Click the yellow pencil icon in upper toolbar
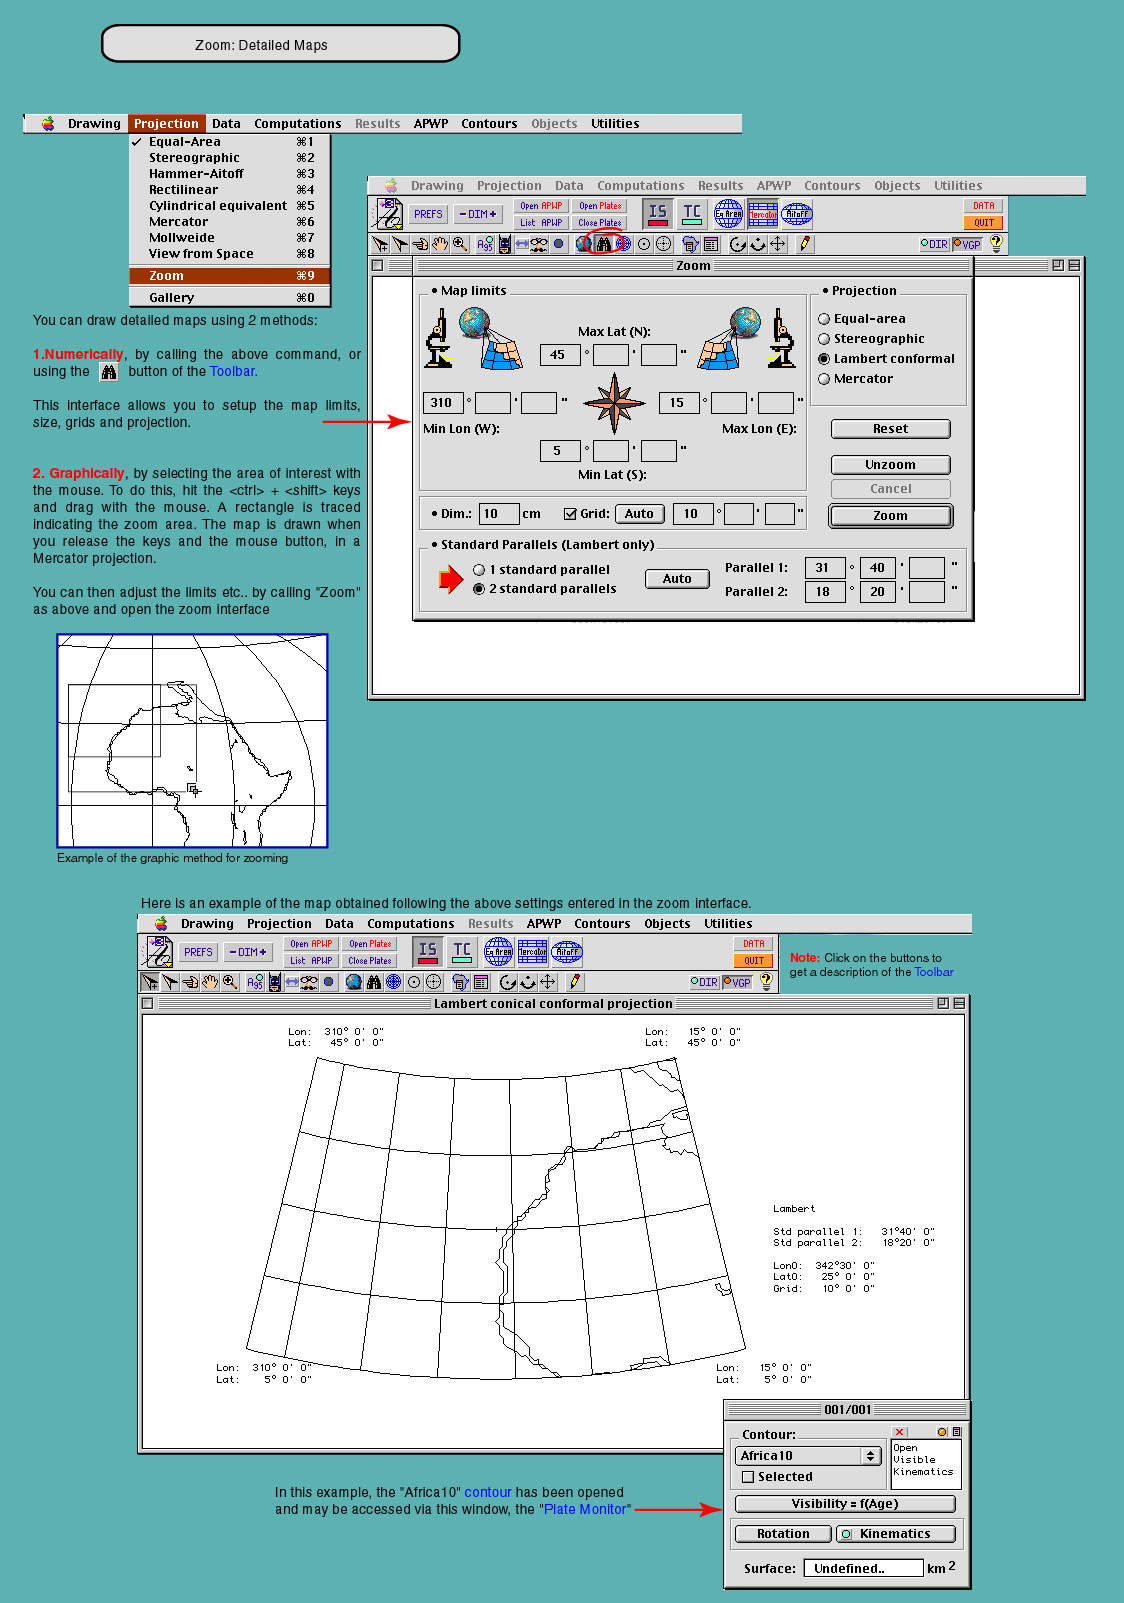This screenshot has width=1124, height=1603. [805, 243]
